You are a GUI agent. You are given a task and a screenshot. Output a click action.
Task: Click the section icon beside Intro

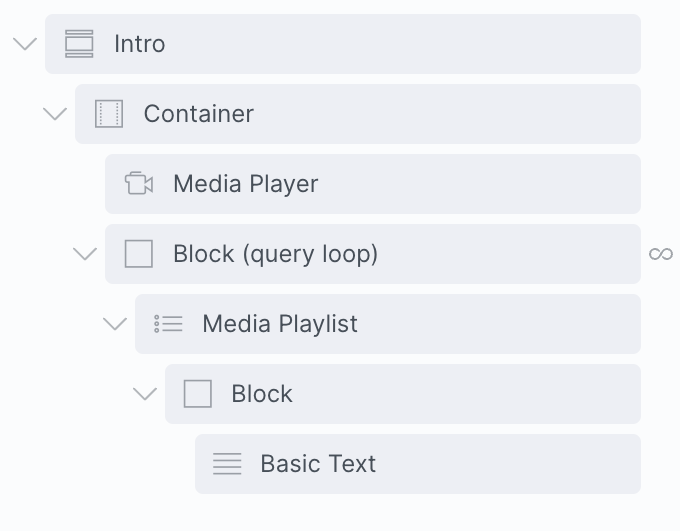pos(79,44)
